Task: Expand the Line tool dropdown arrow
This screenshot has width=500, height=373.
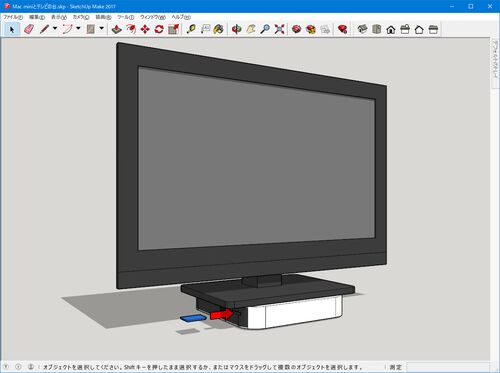Action: tap(55, 29)
